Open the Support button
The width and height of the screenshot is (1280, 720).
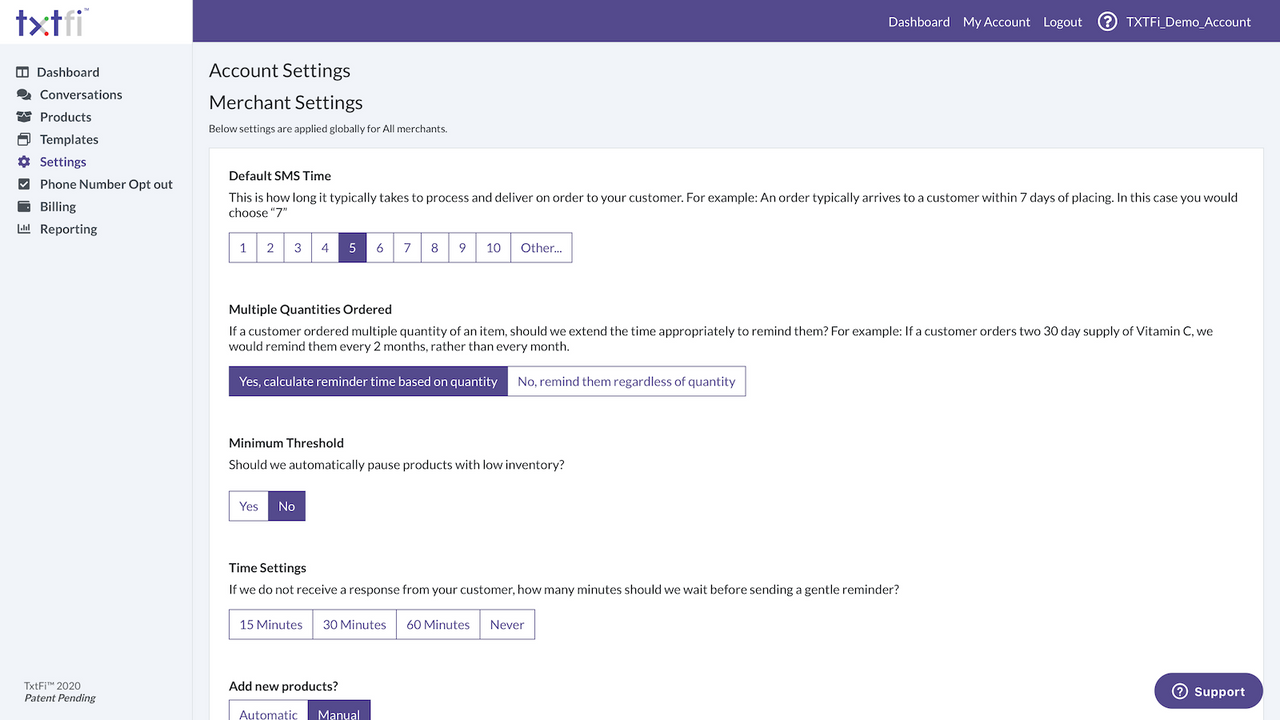(1208, 691)
